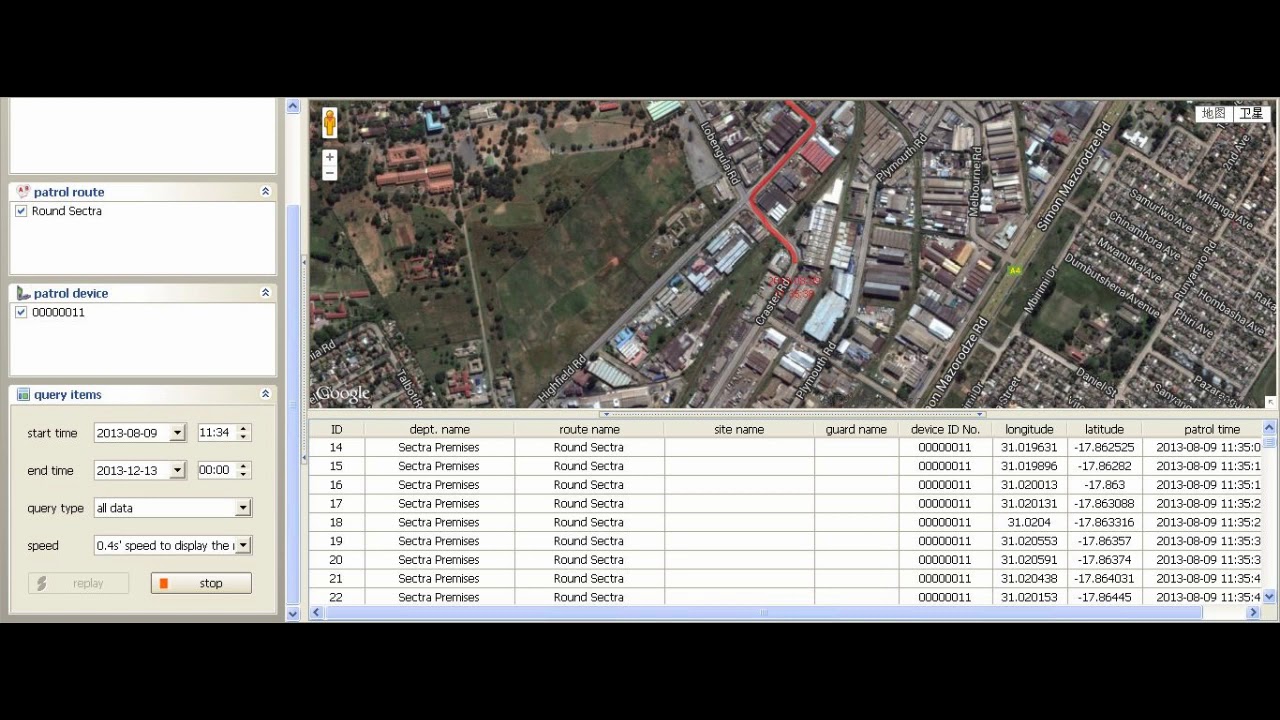Screen dimensions: 1280x720
Task: Click latitude value -17.864031
Action: point(1104,578)
